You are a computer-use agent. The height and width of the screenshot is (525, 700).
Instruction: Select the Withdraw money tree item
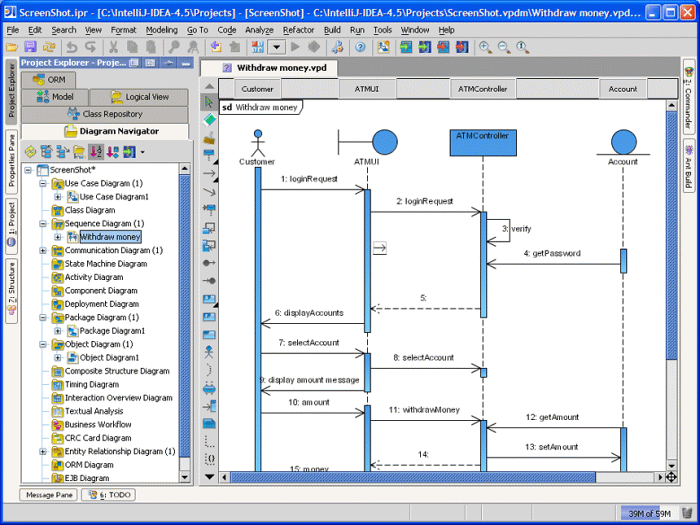click(x=110, y=237)
